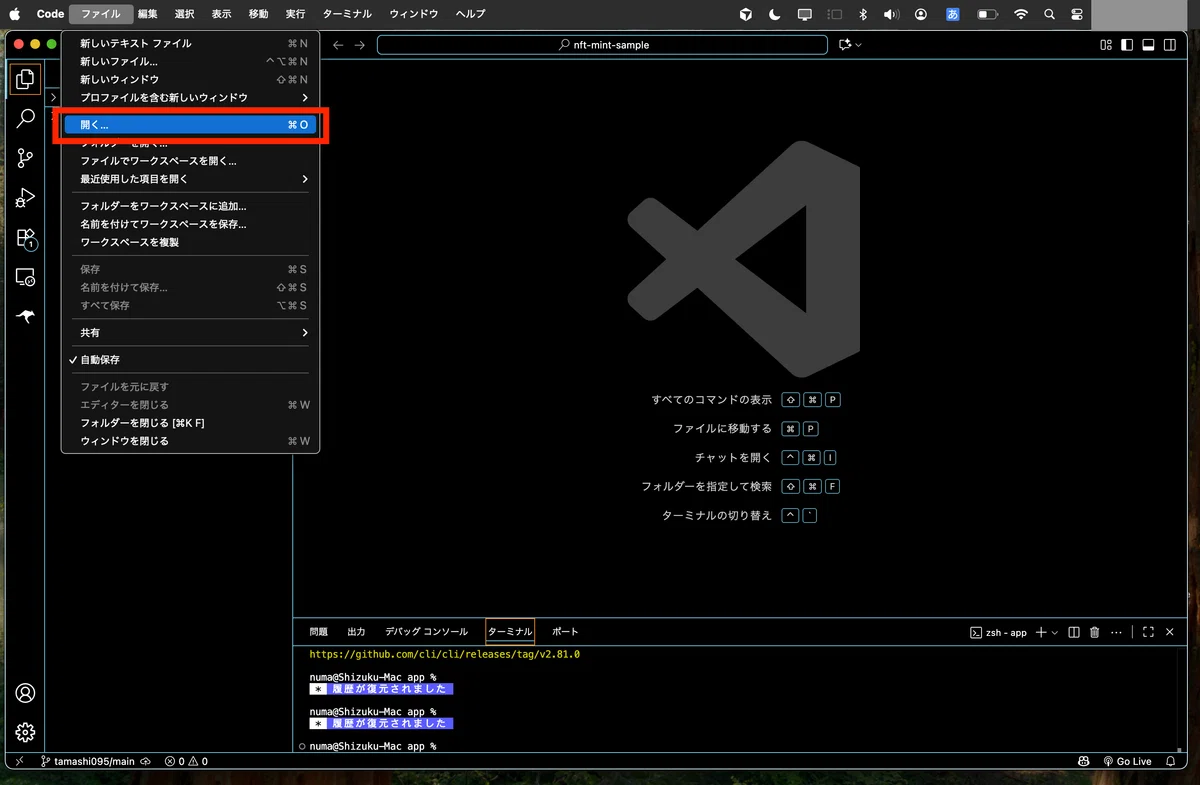Open terminal panel more actions (...)
1200x785 pixels.
pos(1116,632)
